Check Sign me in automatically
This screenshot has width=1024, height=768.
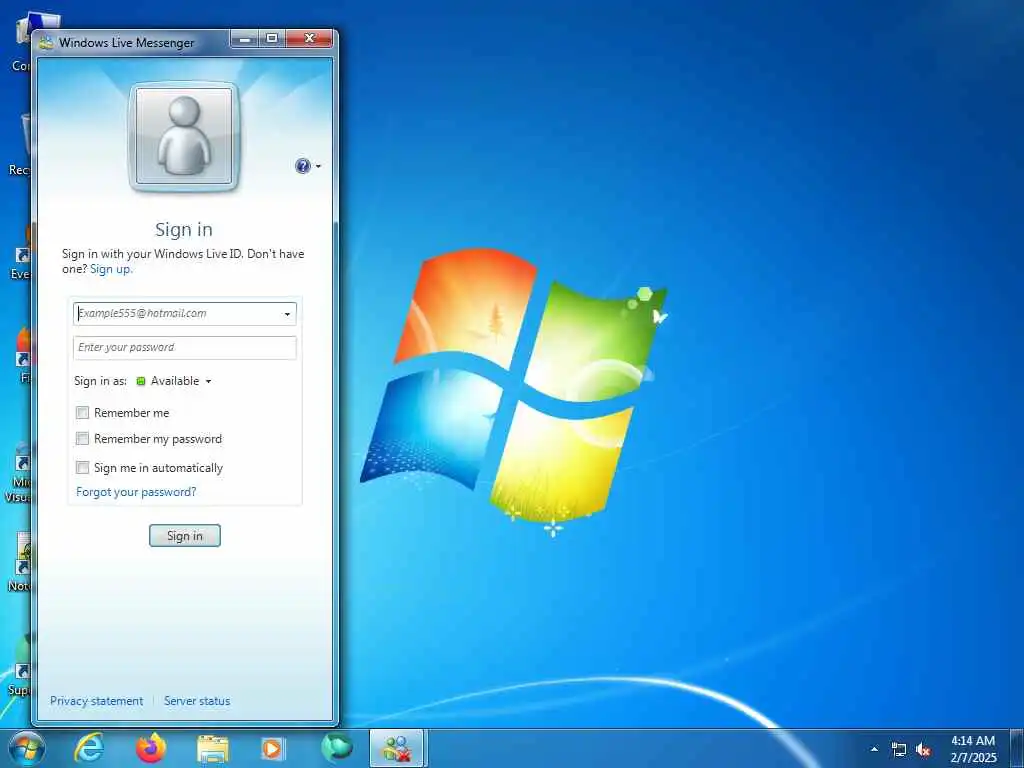click(x=82, y=468)
